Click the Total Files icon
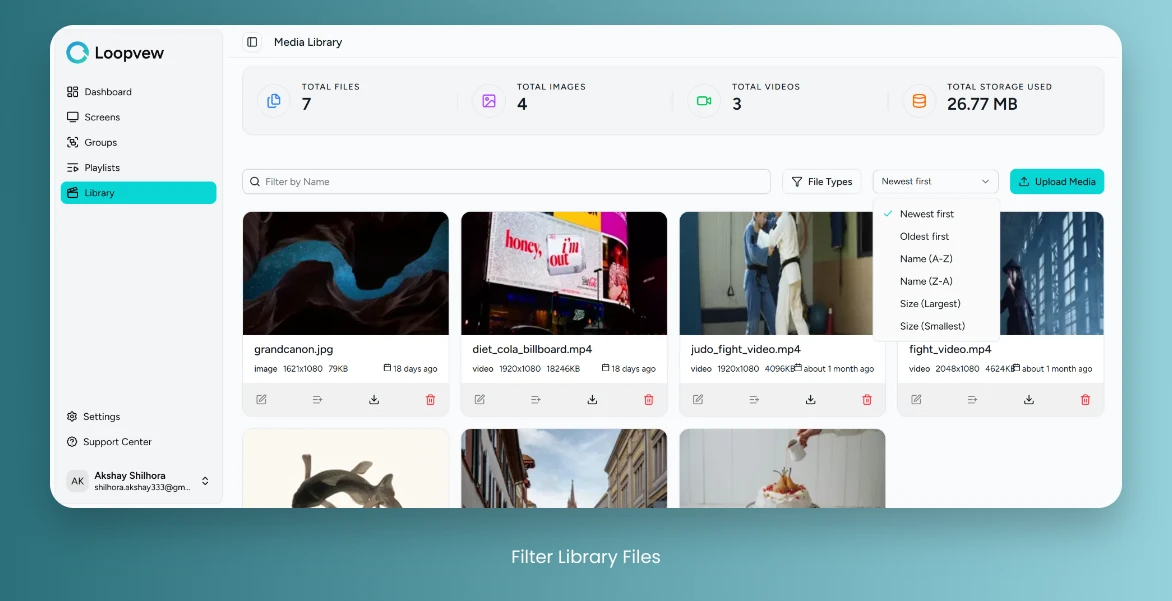 [274, 100]
